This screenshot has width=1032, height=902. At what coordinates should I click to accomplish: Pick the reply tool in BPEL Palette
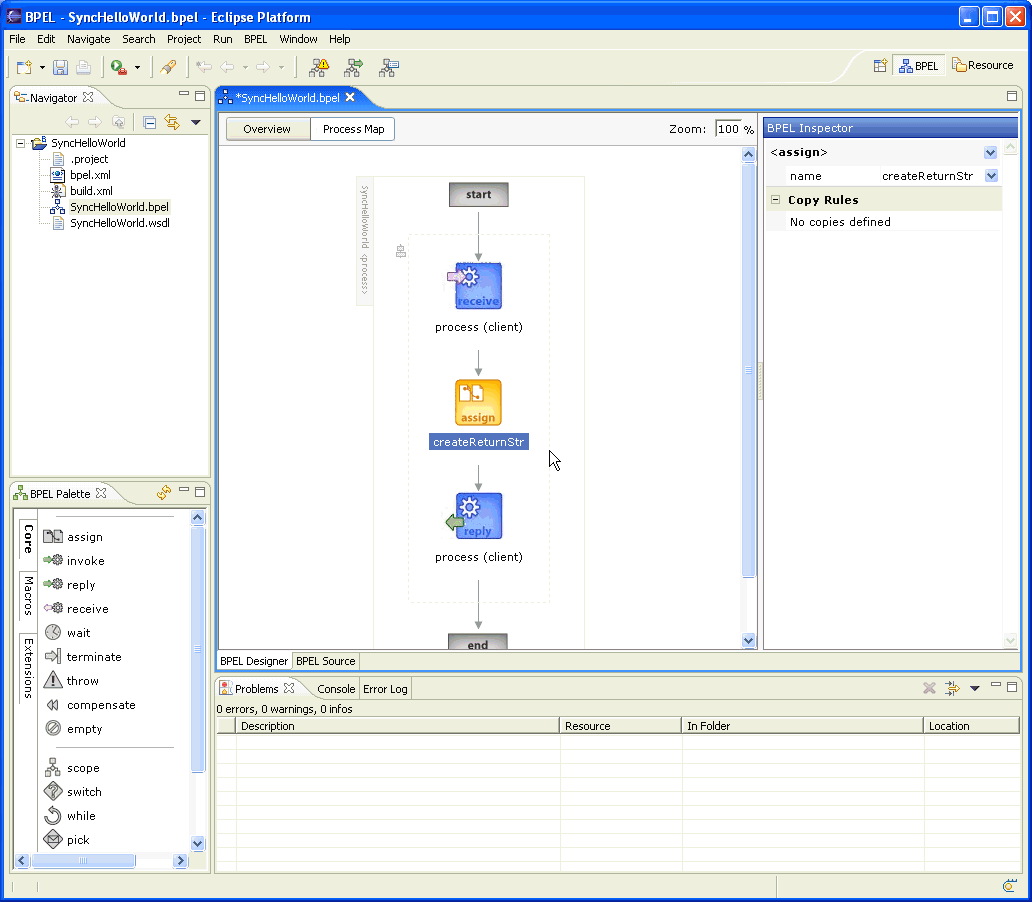click(70, 585)
